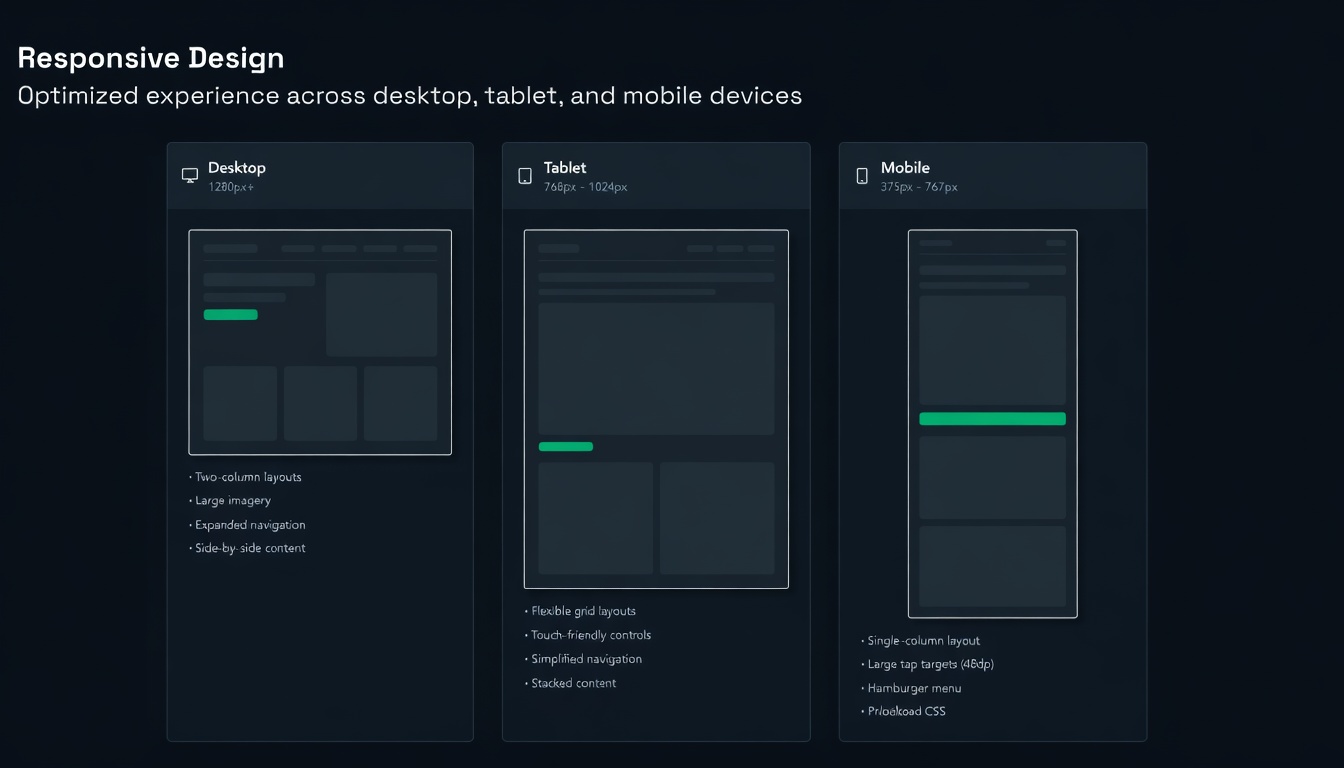Click the hero image placeholder in the desktop wireframe
1344x768 pixels.
pyautogui.click(x=381, y=313)
